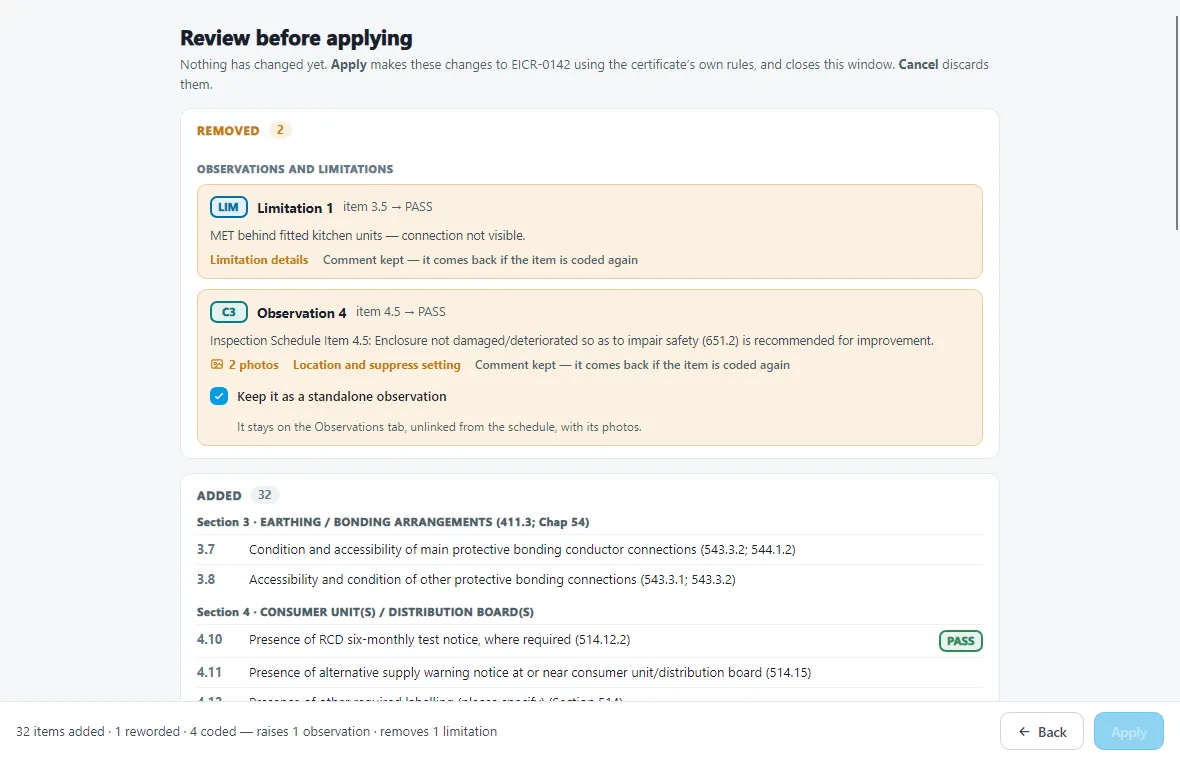
Task: Click the 'ADDED' section label
Action: coord(219,496)
